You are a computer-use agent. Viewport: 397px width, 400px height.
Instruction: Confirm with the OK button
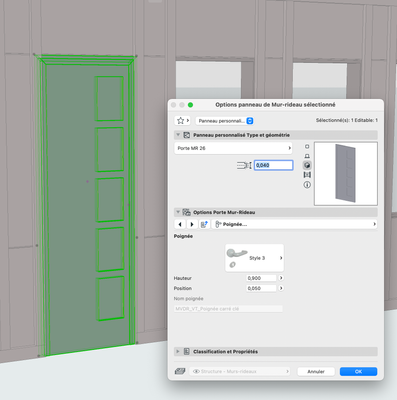pyautogui.click(x=358, y=371)
